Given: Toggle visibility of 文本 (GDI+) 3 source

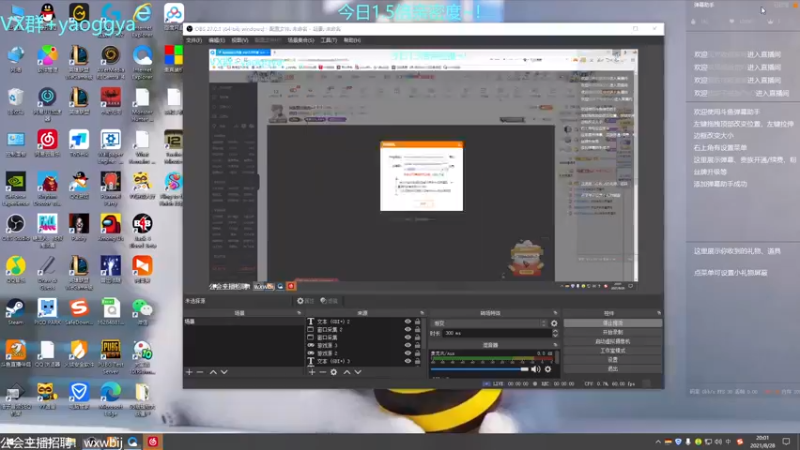Looking at the screenshot, I should click(x=408, y=361).
